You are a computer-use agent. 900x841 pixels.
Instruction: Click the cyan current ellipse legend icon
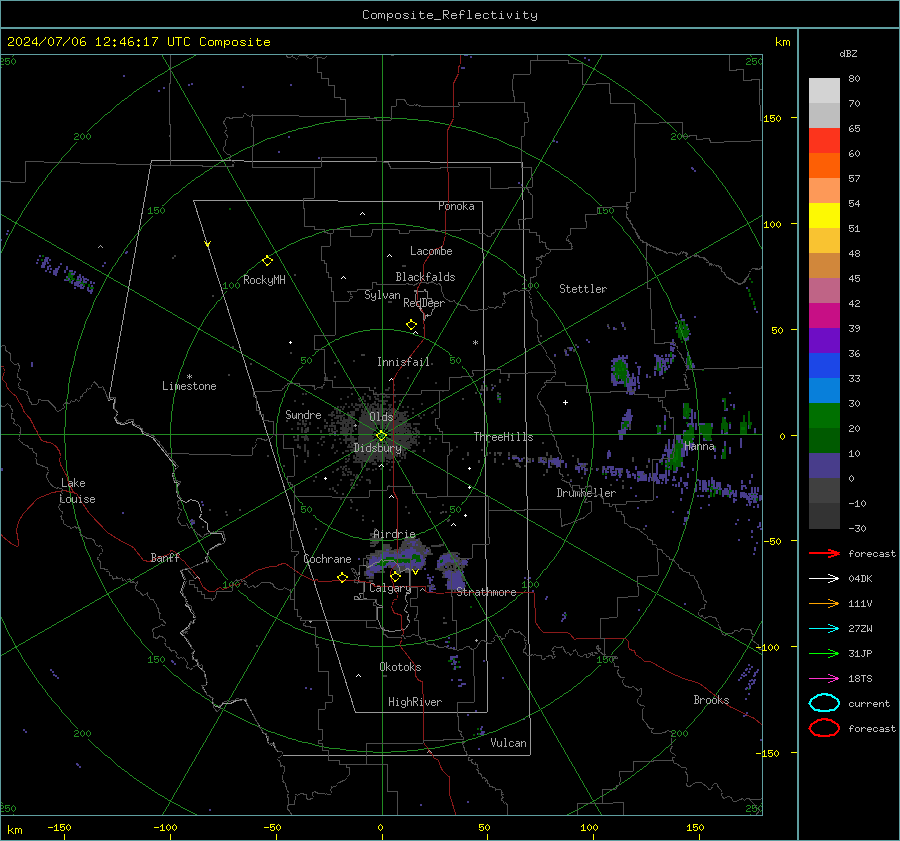[x=824, y=703]
